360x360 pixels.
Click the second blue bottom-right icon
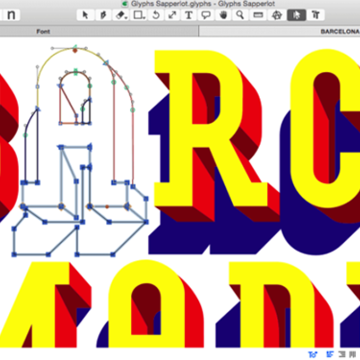coord(330,354)
